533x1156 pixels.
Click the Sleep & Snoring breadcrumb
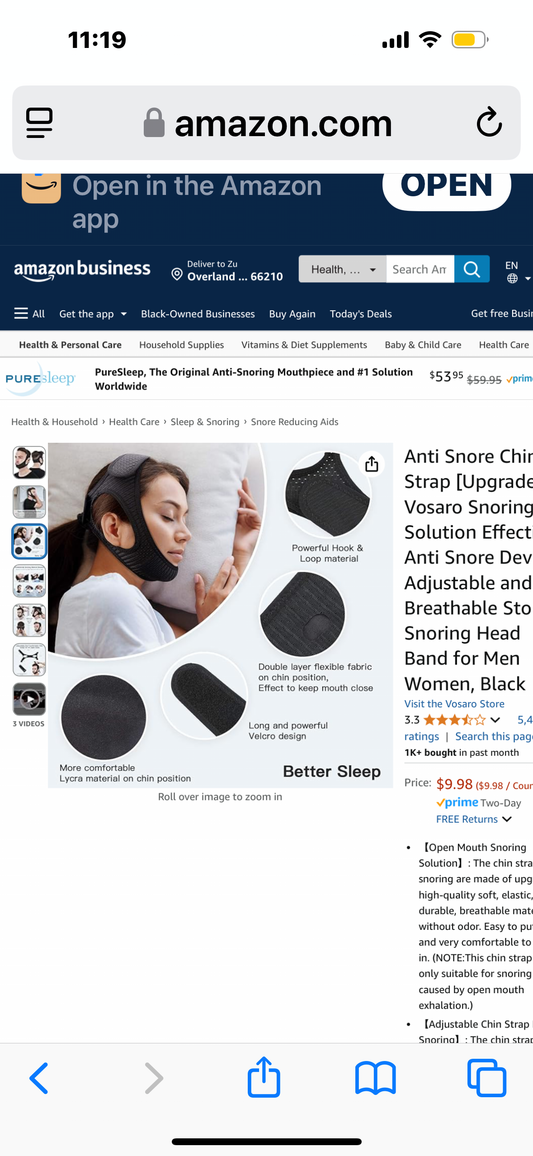pyautogui.click(x=205, y=422)
